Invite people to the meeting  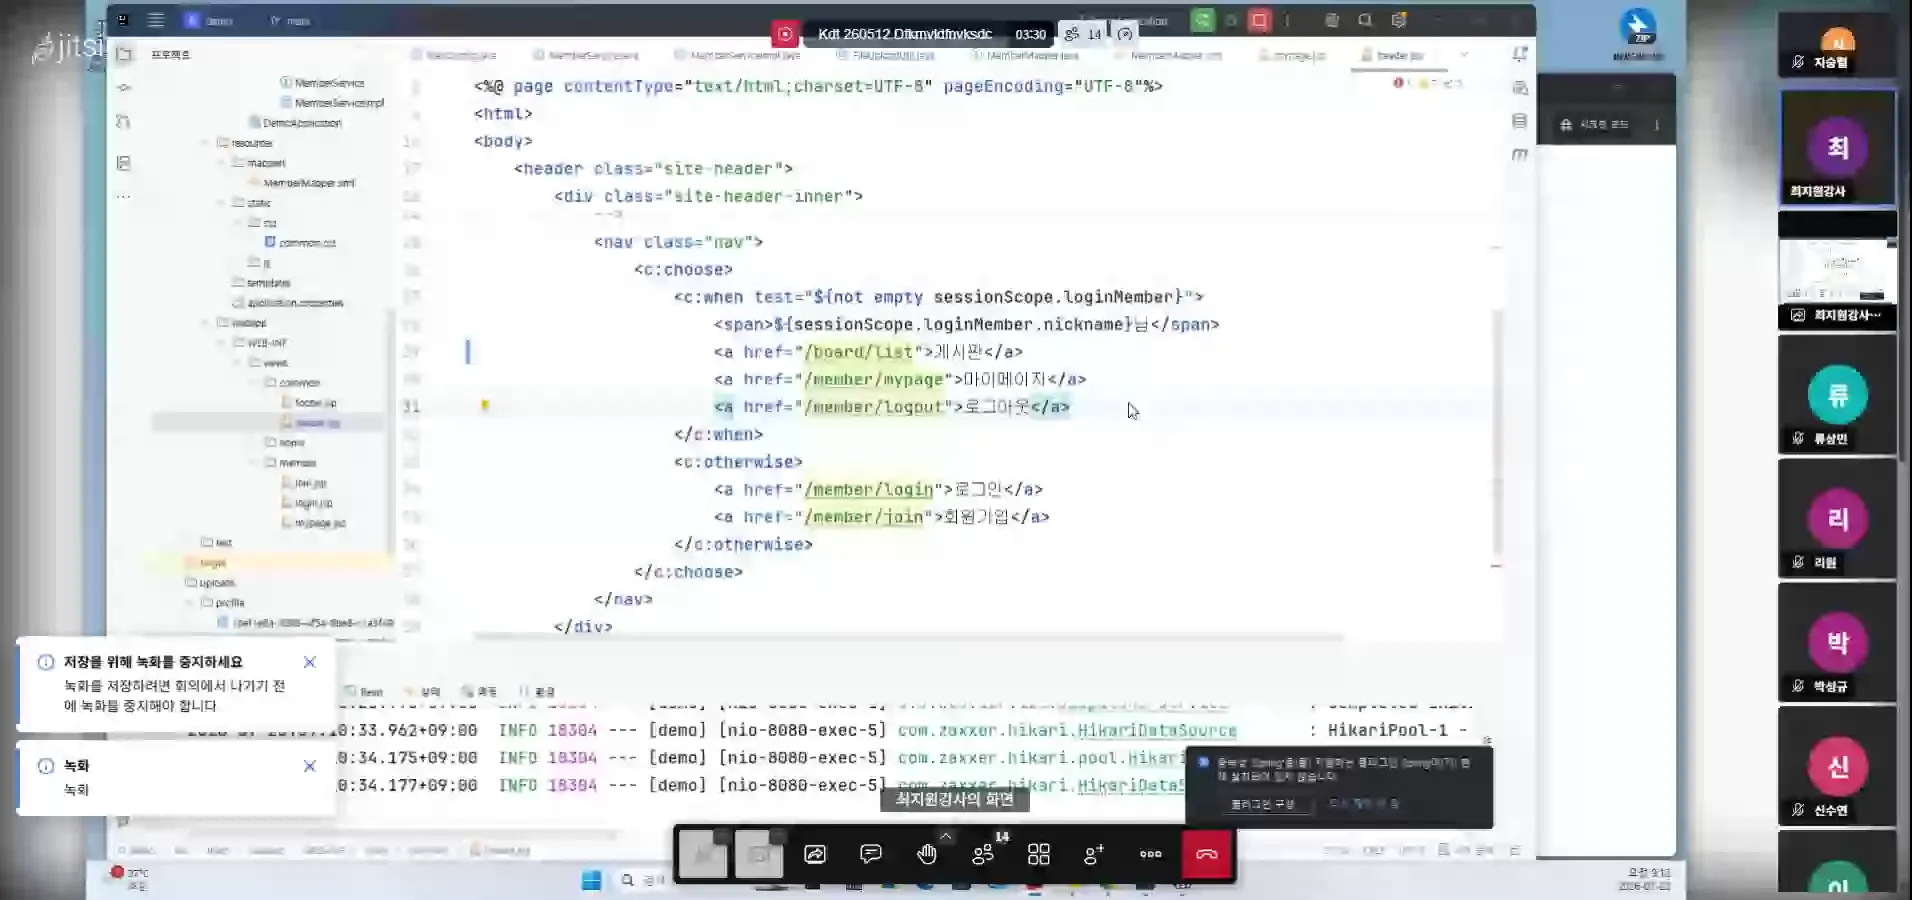[x=1095, y=854]
